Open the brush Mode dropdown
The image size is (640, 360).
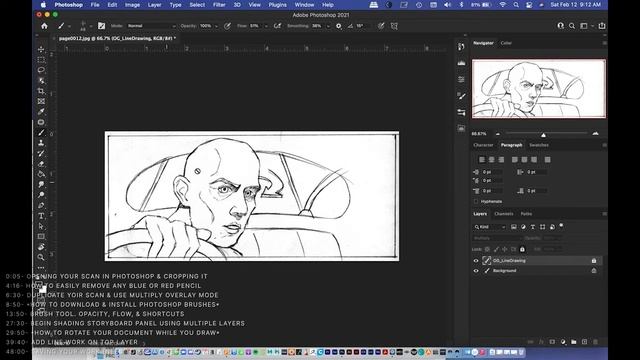(151, 26)
